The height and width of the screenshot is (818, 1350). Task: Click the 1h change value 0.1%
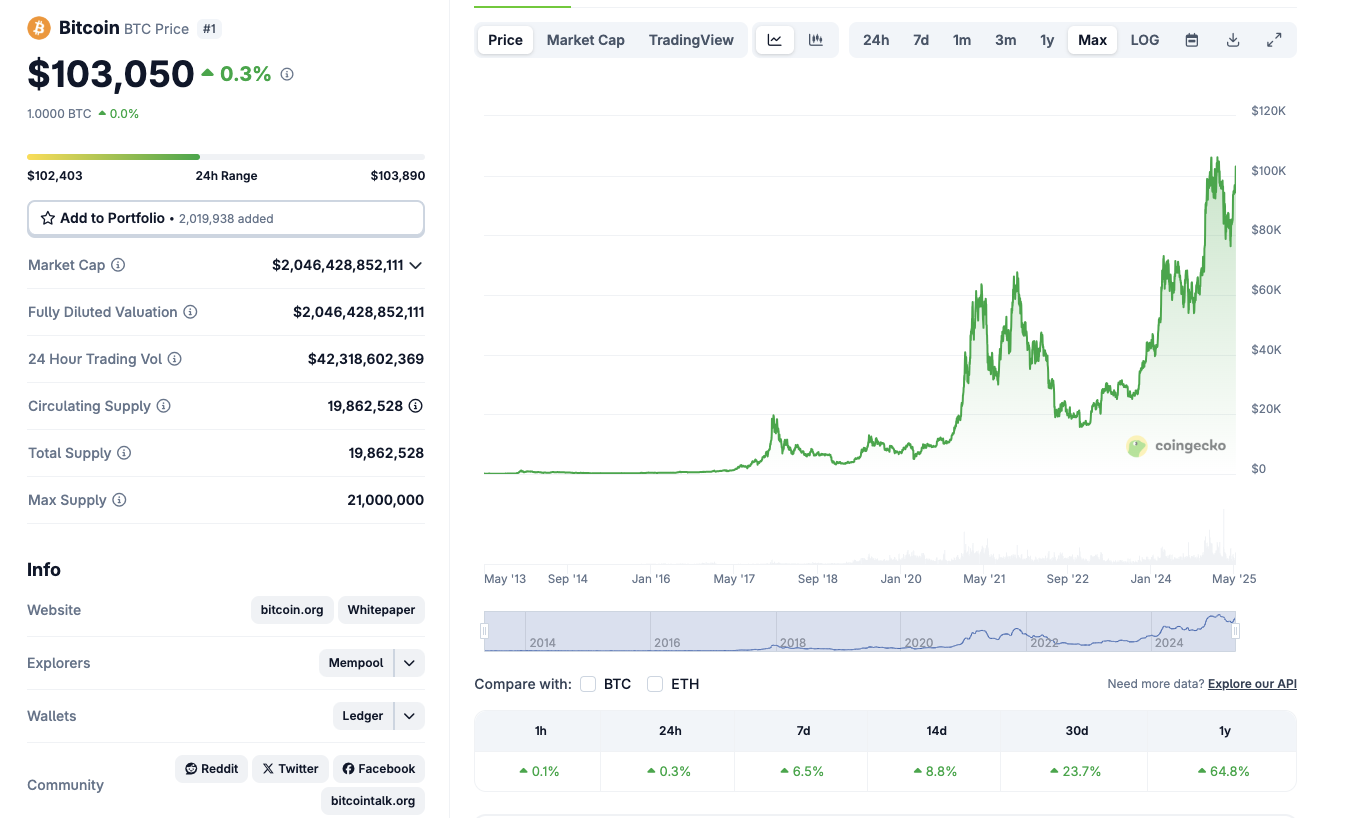tap(540, 771)
